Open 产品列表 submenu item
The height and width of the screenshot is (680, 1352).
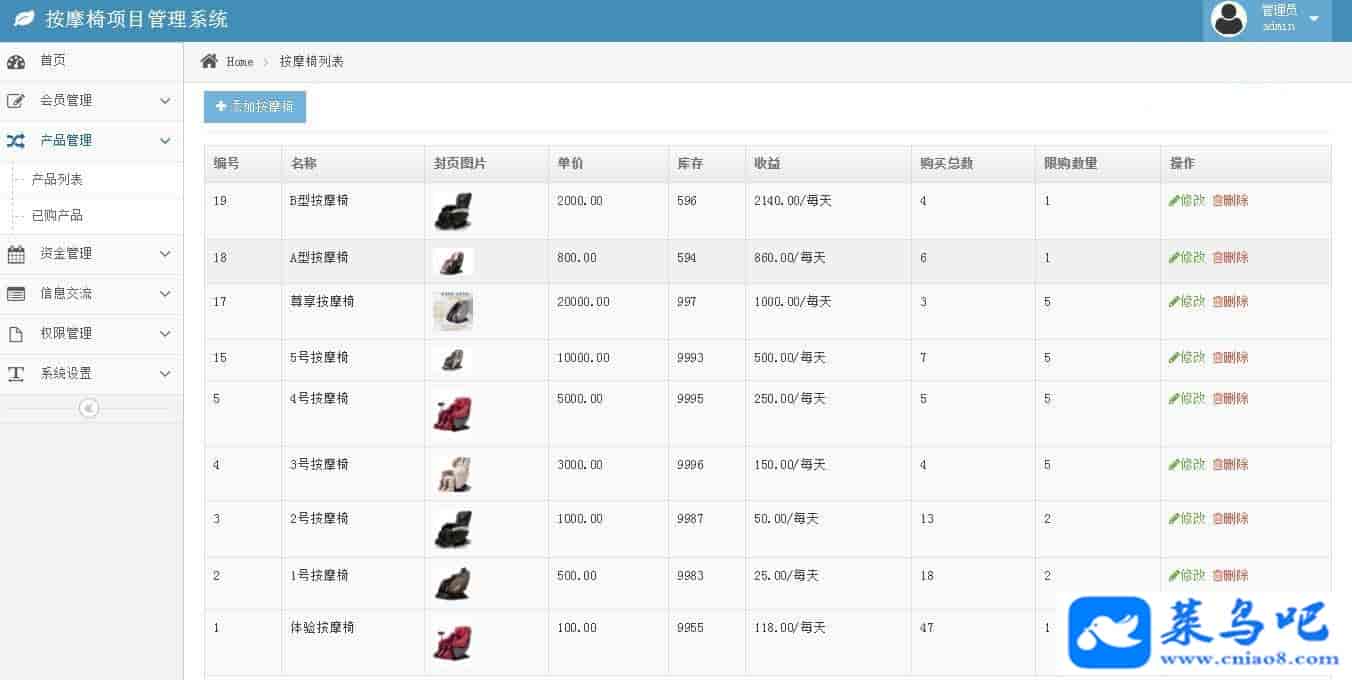click(57, 180)
